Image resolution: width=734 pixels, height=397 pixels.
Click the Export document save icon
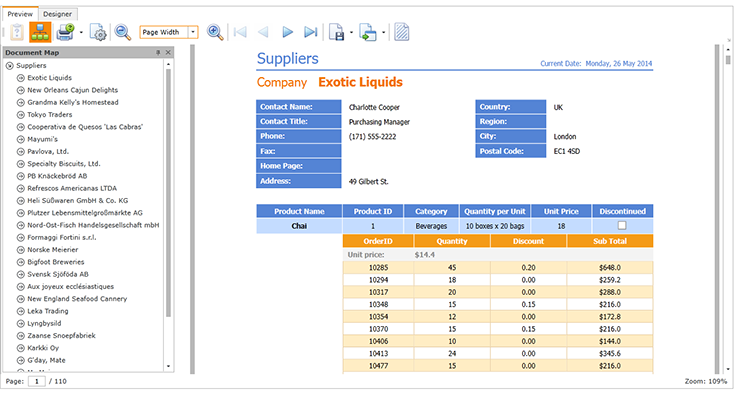point(337,32)
